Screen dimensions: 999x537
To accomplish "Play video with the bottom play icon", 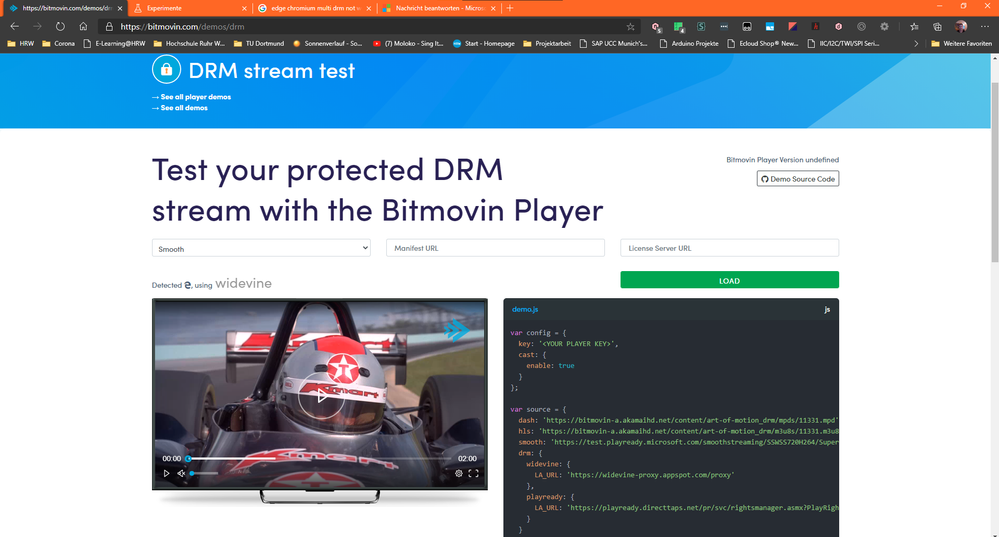I will coord(166,473).
